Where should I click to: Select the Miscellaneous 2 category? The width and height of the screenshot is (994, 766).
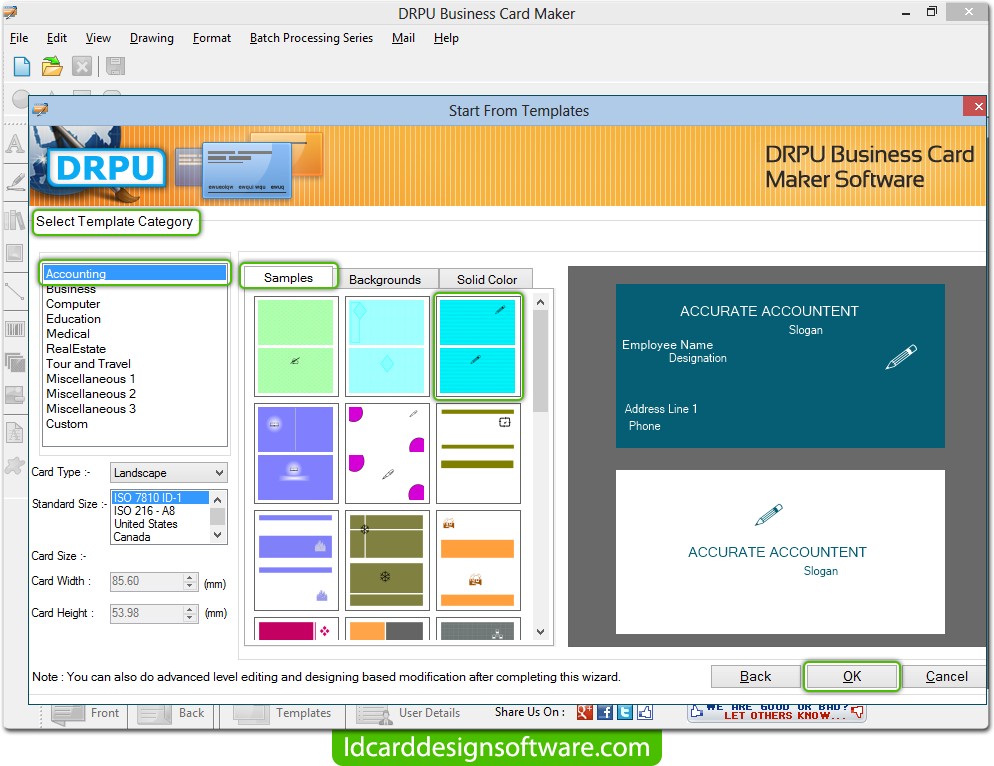point(135,394)
